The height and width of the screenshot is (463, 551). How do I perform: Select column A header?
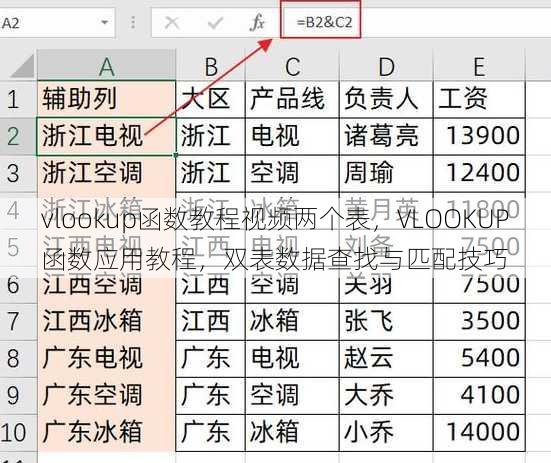[106, 66]
